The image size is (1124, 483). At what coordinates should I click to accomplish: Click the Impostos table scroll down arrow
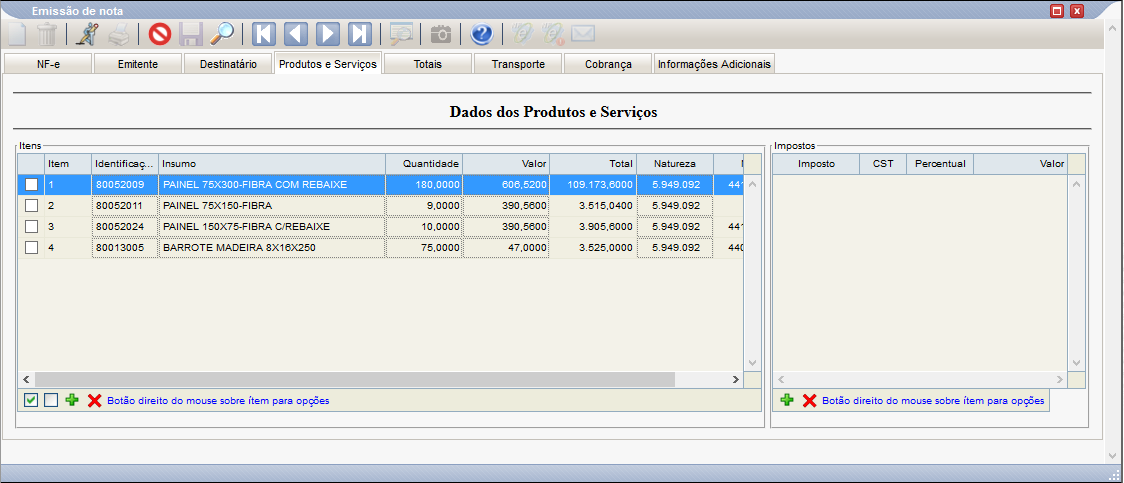point(1077,363)
